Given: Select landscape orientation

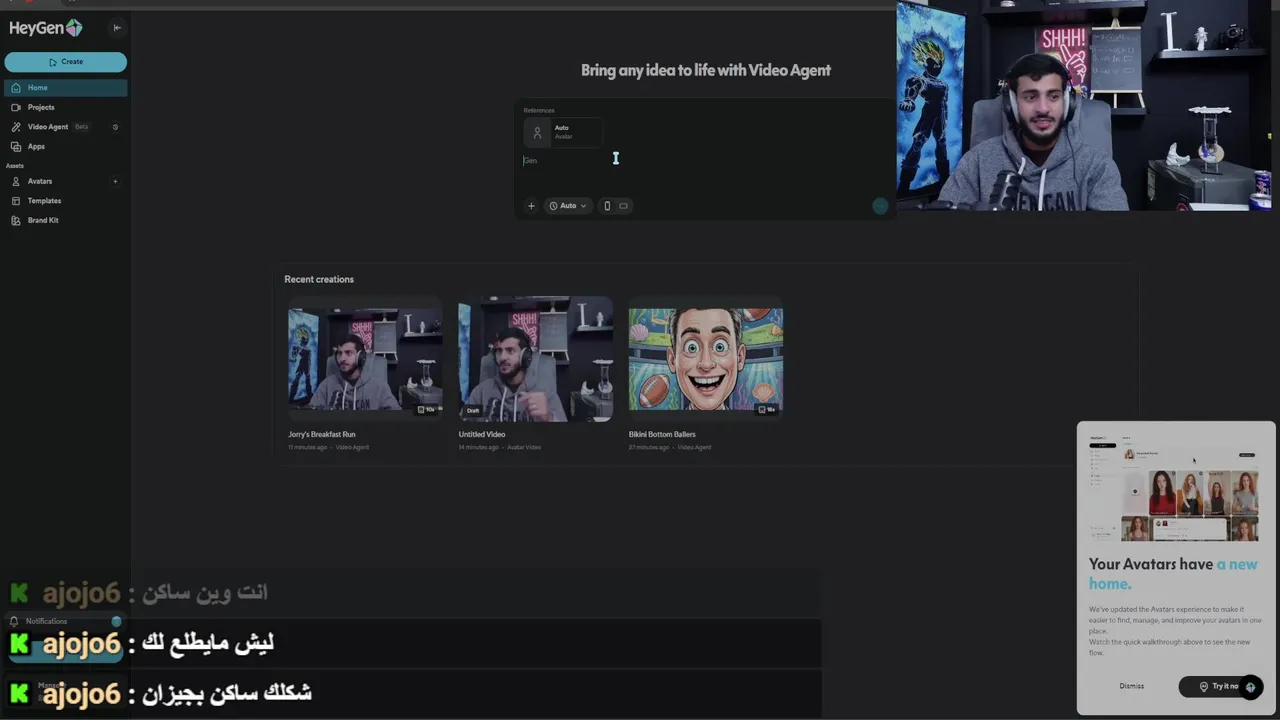Looking at the screenshot, I should (x=623, y=206).
